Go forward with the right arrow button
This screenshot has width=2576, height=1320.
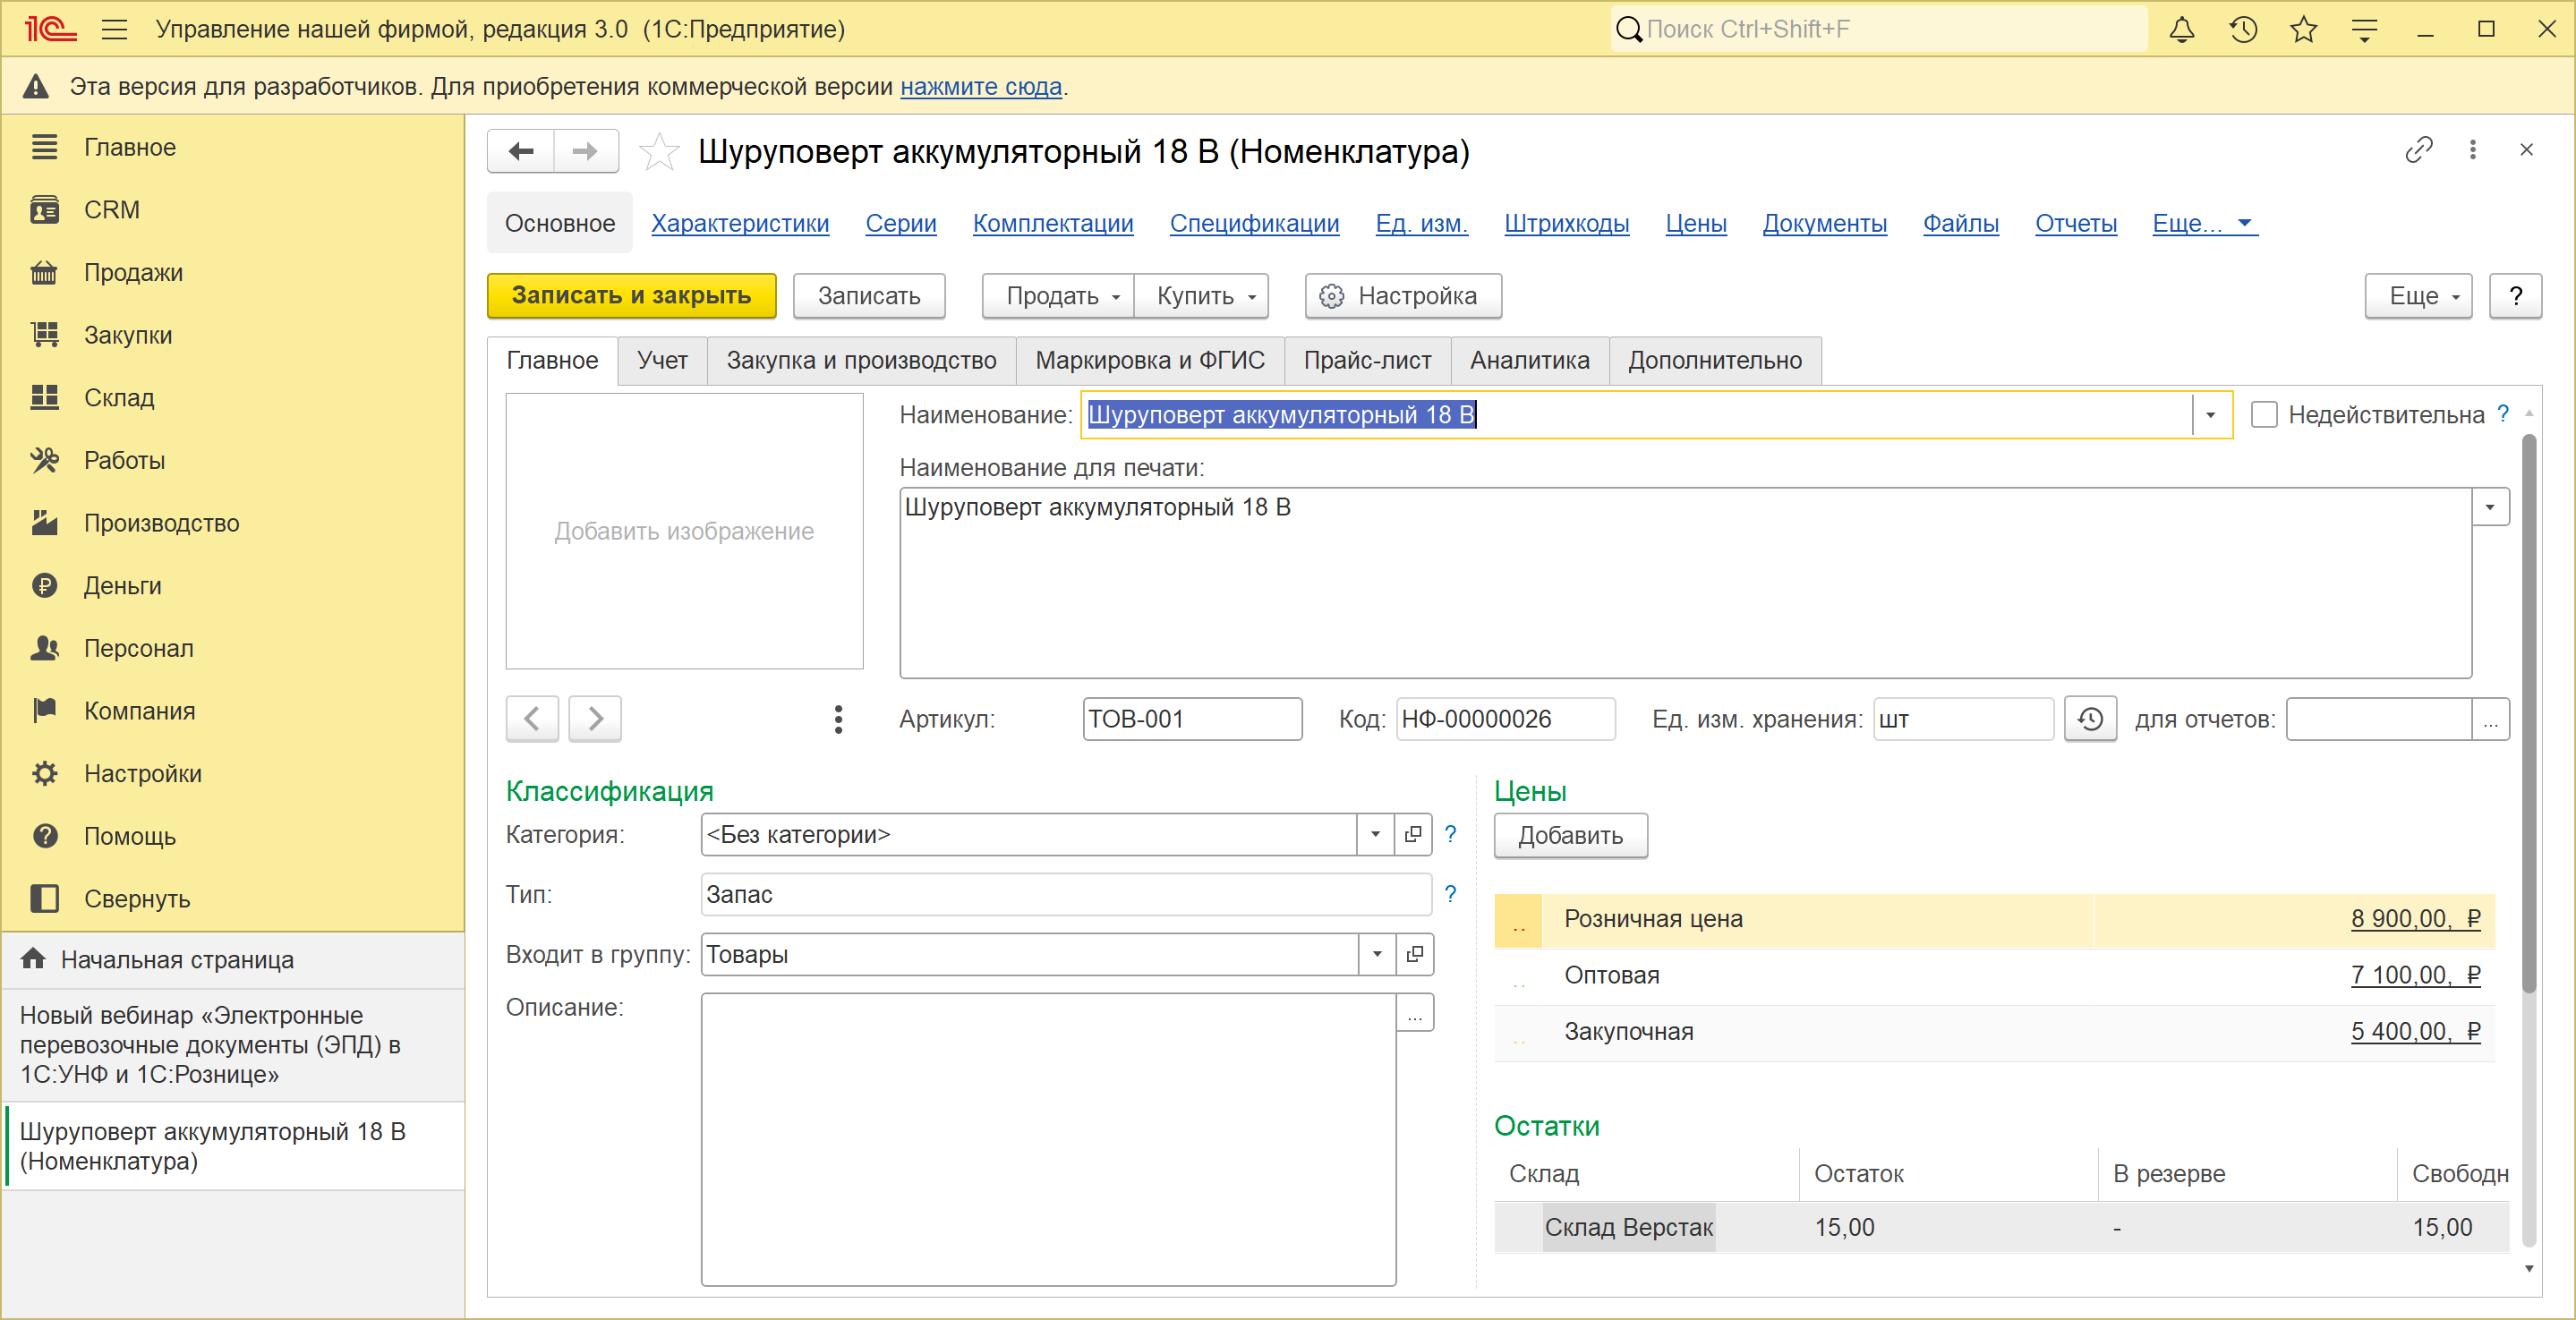pos(586,151)
